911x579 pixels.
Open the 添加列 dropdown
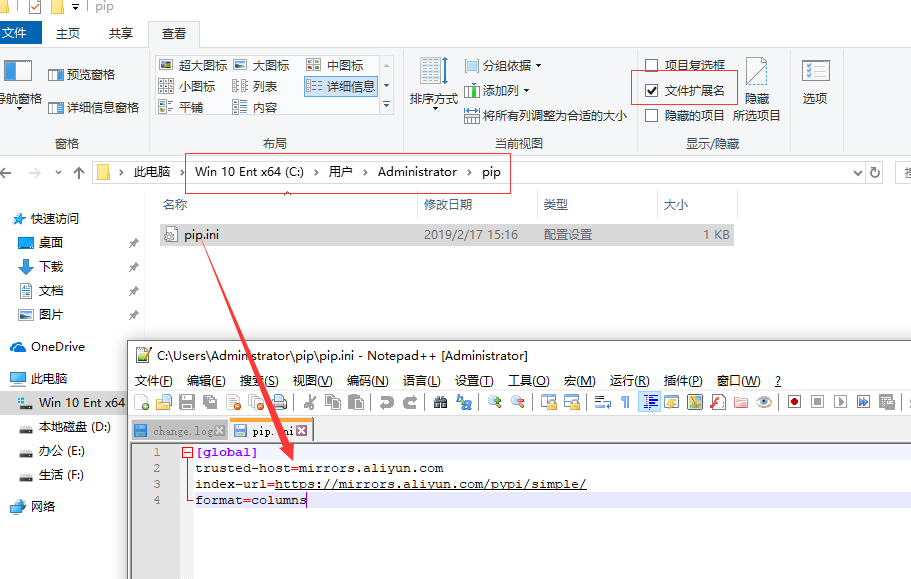click(497, 91)
